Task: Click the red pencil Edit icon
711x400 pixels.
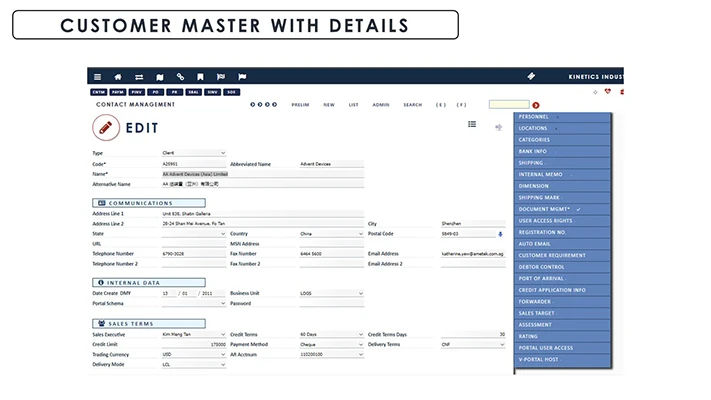Action: (x=105, y=128)
